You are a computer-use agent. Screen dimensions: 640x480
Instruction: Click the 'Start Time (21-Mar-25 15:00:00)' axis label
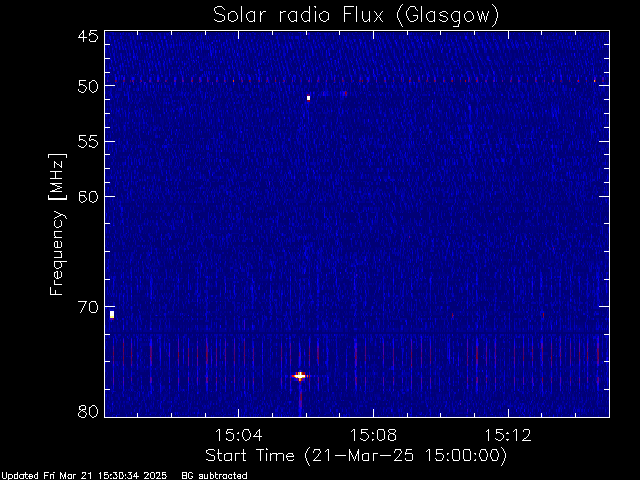[356, 455]
